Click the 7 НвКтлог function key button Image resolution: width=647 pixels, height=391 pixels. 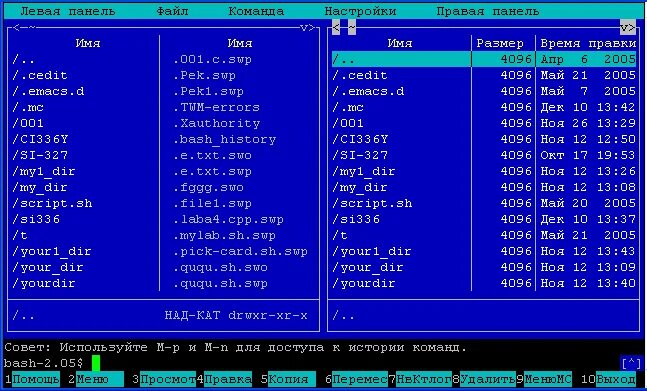[420, 379]
